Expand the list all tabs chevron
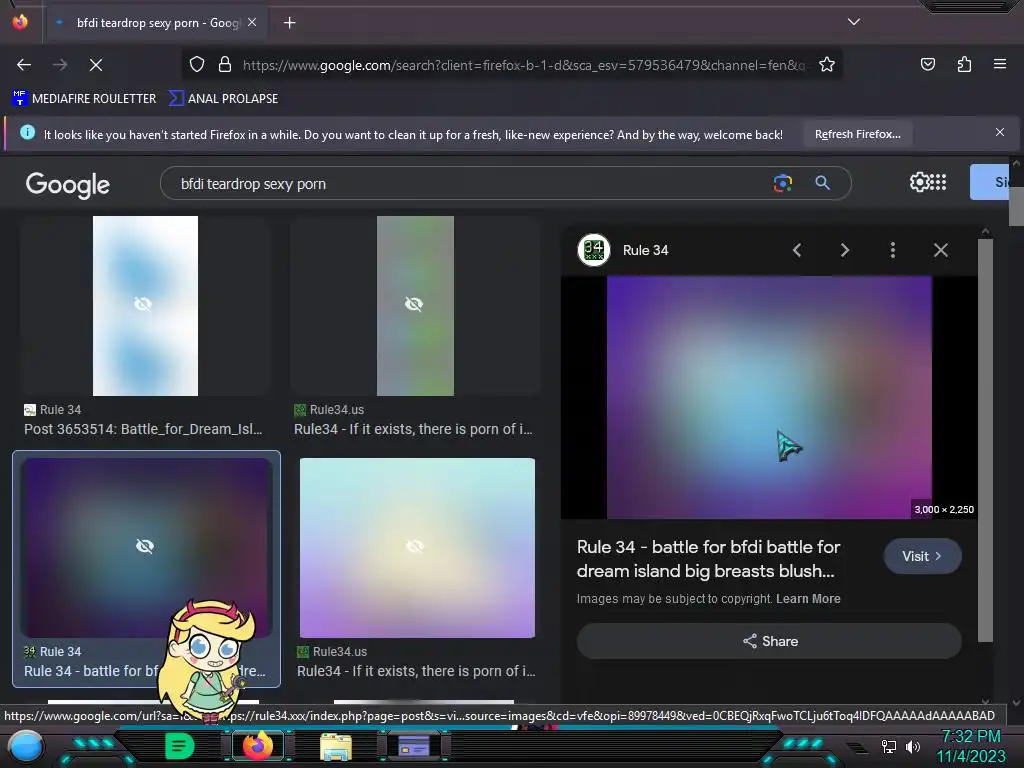The width and height of the screenshot is (1024, 768). point(854,22)
